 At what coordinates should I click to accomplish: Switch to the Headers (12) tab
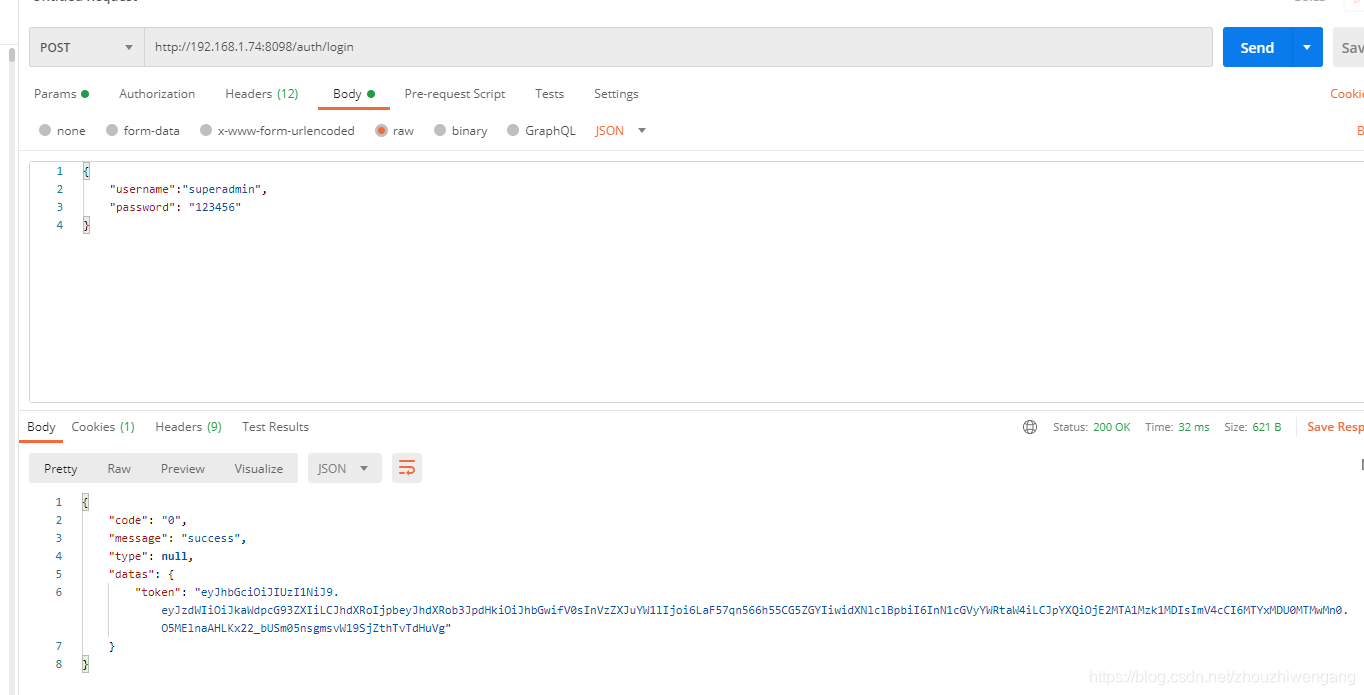(x=261, y=93)
